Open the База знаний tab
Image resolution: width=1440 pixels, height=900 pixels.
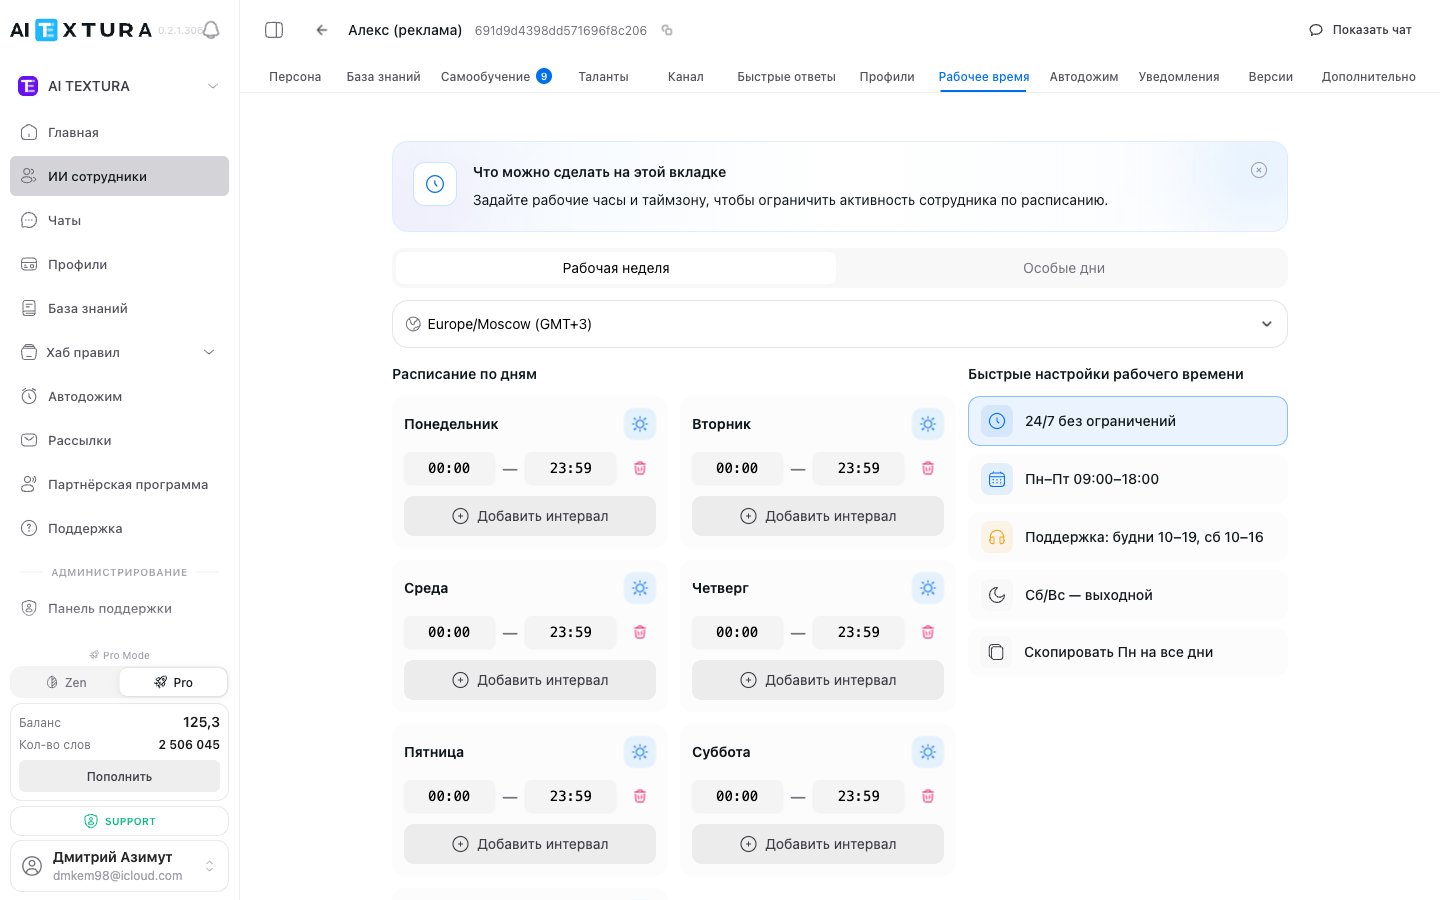tap(383, 77)
